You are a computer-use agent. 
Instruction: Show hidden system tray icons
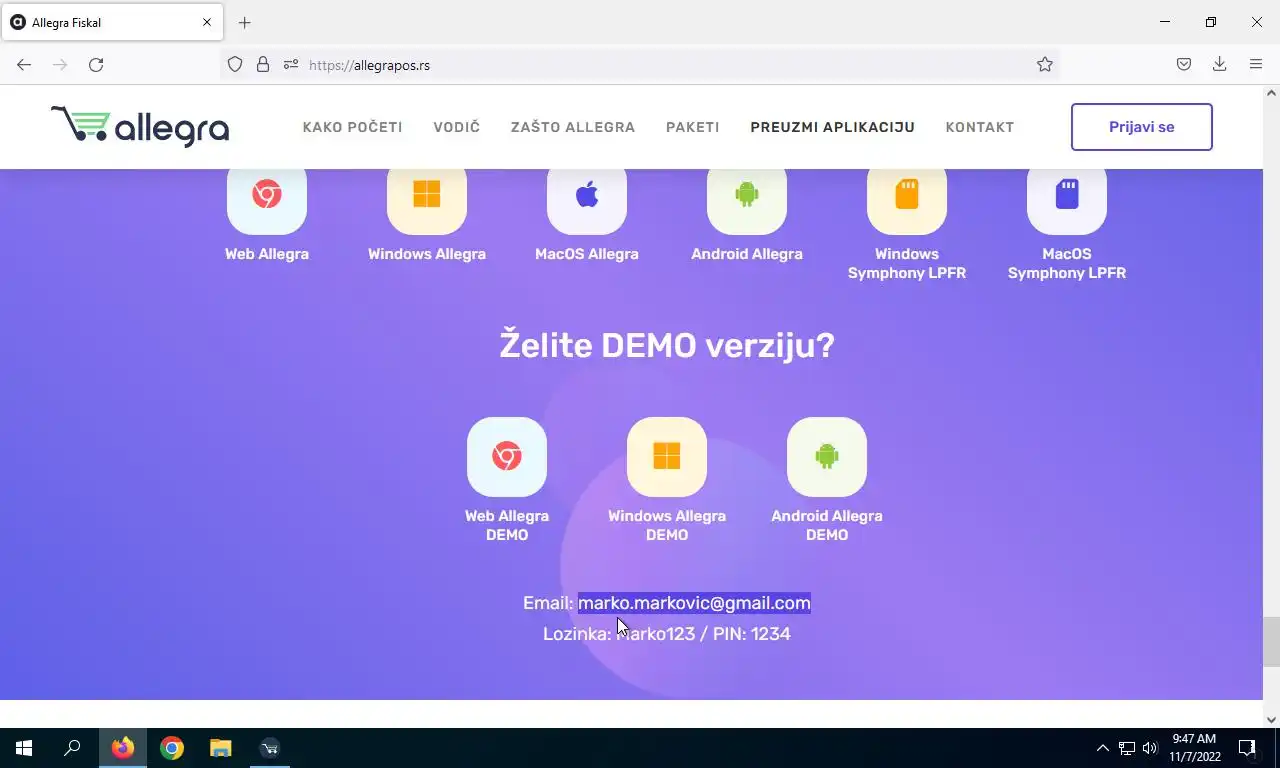coord(1103,748)
